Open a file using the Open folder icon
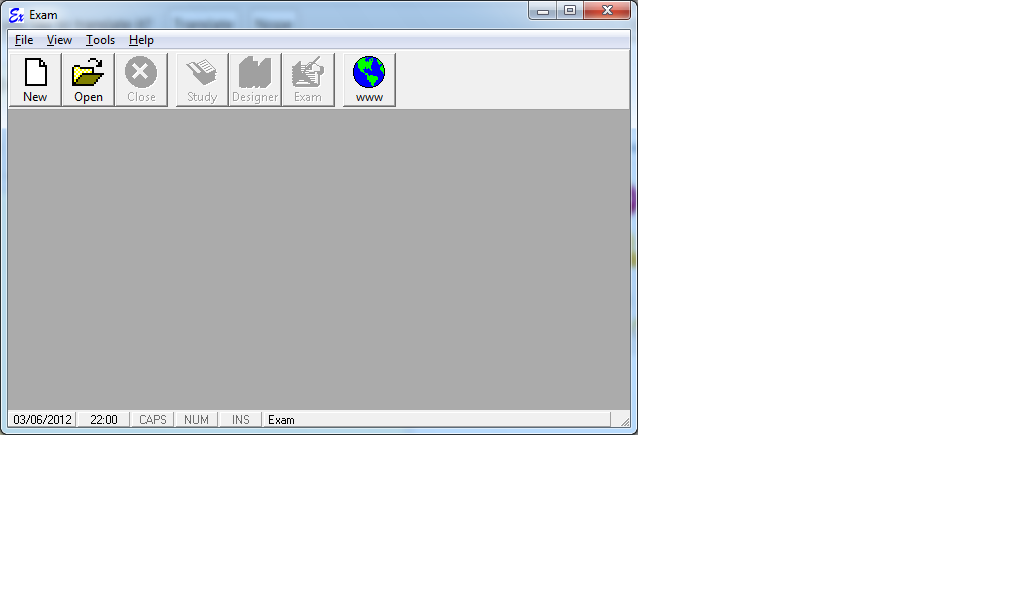 88,80
